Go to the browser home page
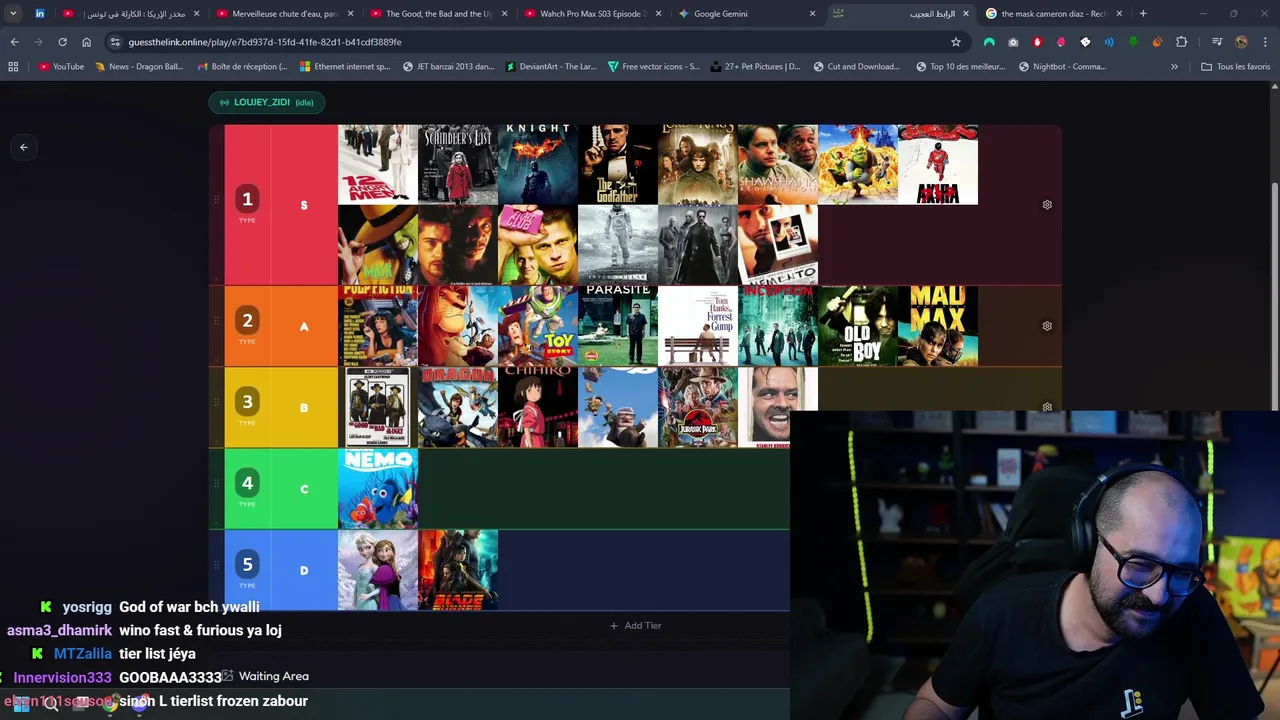Image resolution: width=1280 pixels, height=720 pixels. 87,42
